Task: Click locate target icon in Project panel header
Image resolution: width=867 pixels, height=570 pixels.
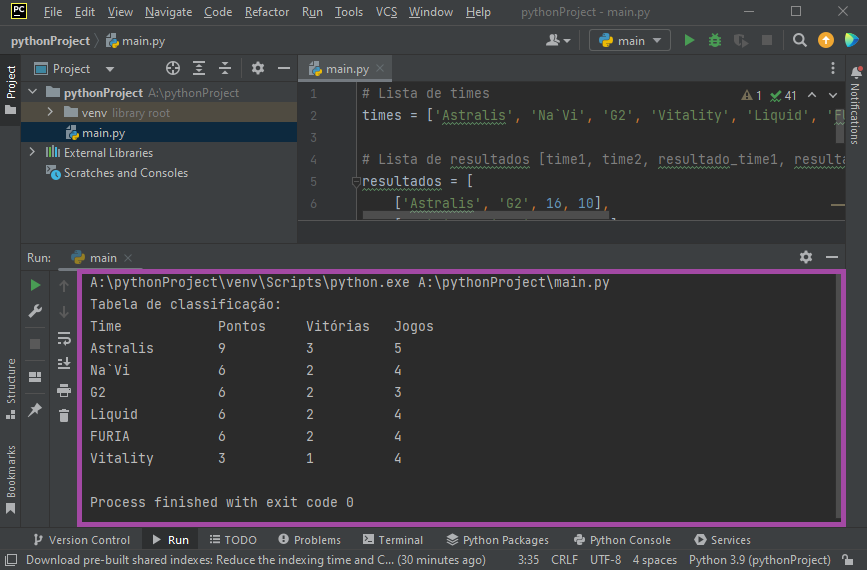Action: pyautogui.click(x=173, y=69)
